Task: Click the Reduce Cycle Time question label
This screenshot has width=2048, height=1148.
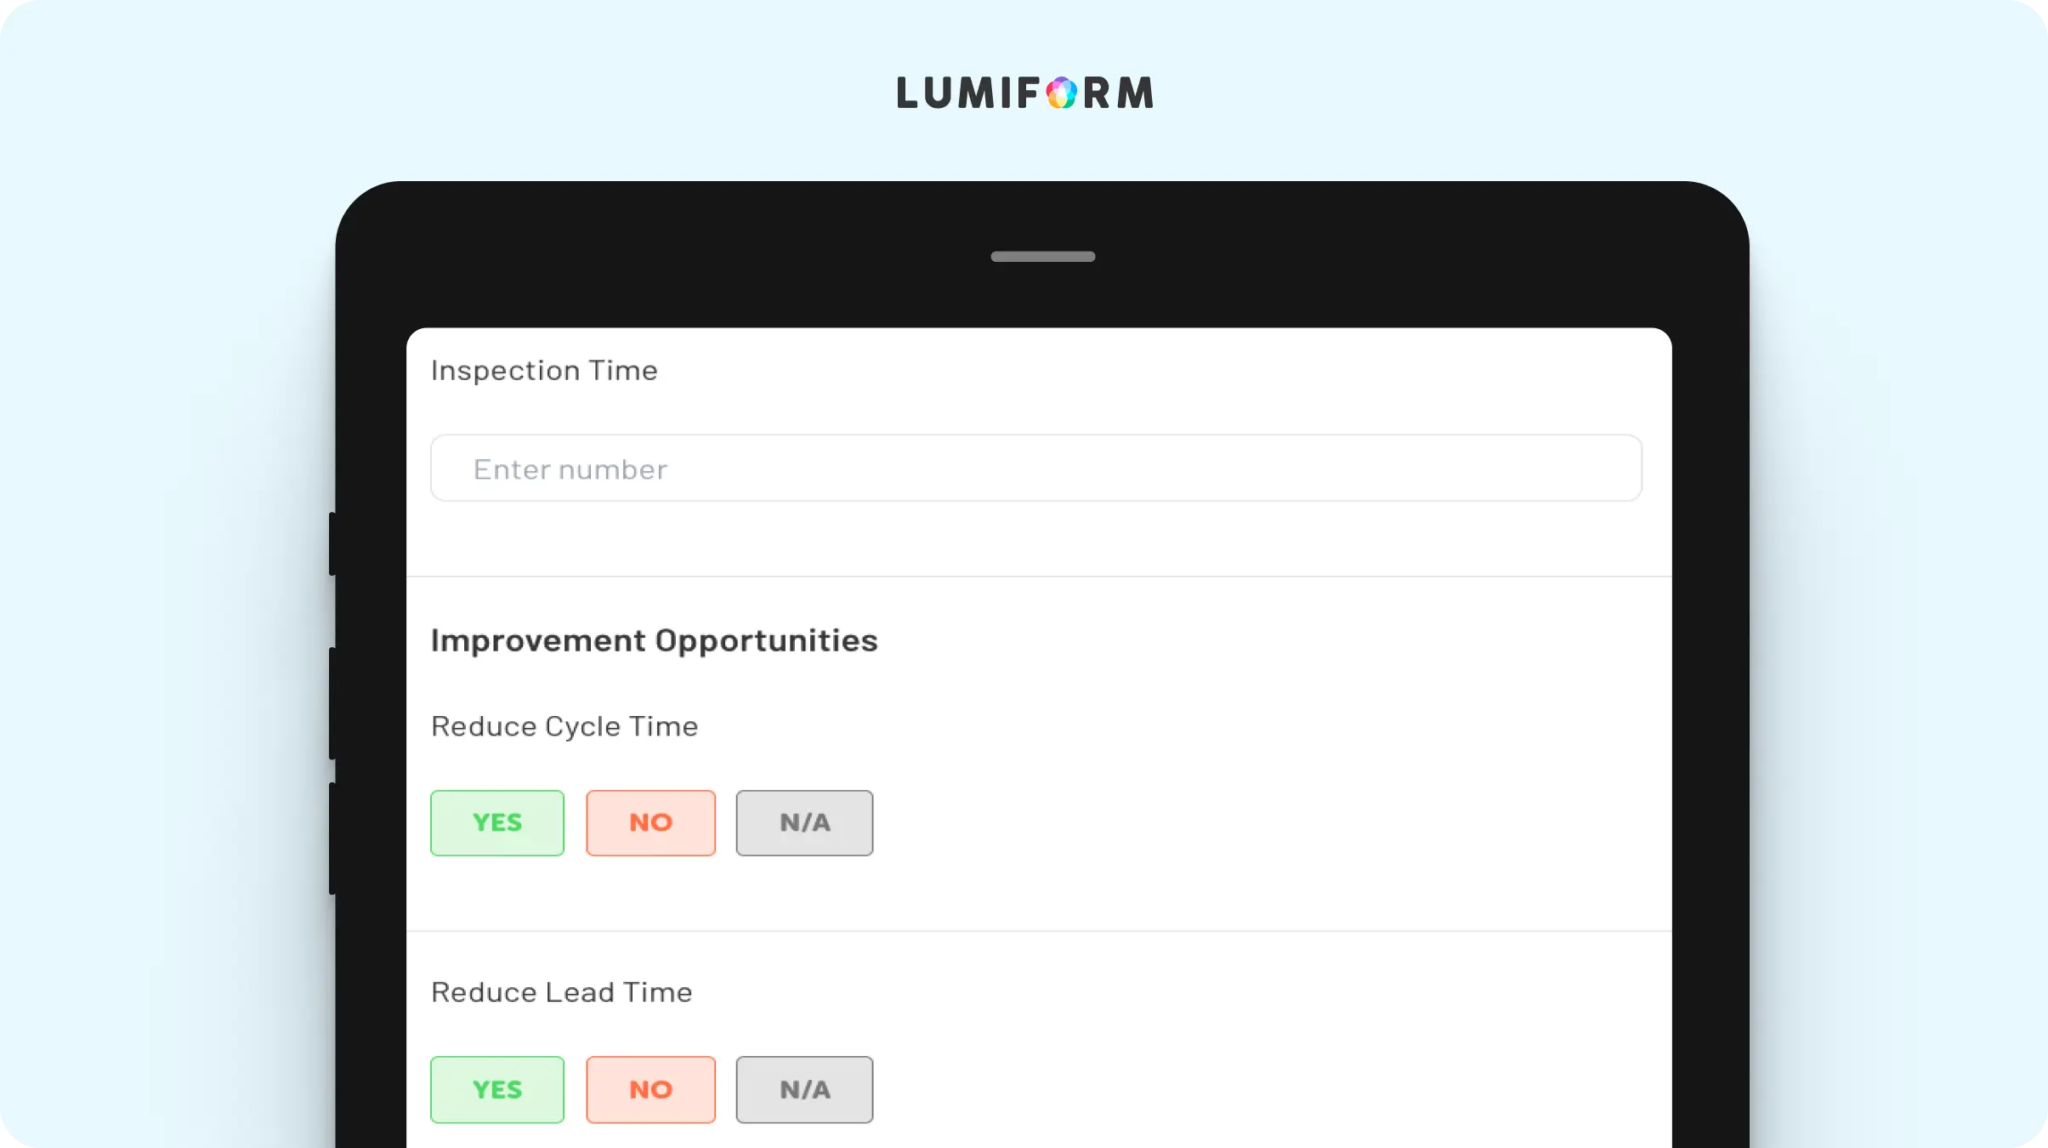Action: (x=564, y=727)
